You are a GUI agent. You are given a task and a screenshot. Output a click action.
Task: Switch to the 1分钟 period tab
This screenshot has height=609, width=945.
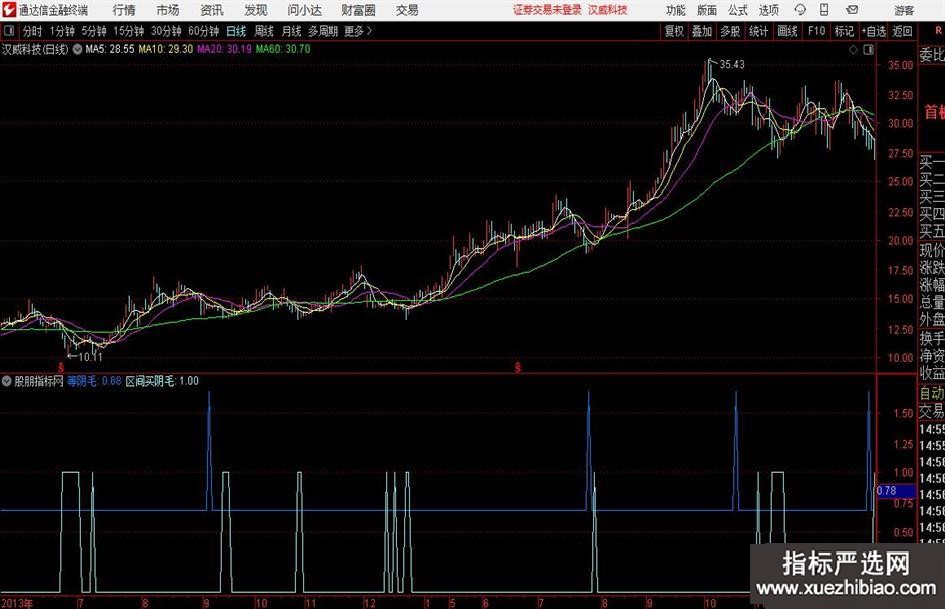(62, 31)
